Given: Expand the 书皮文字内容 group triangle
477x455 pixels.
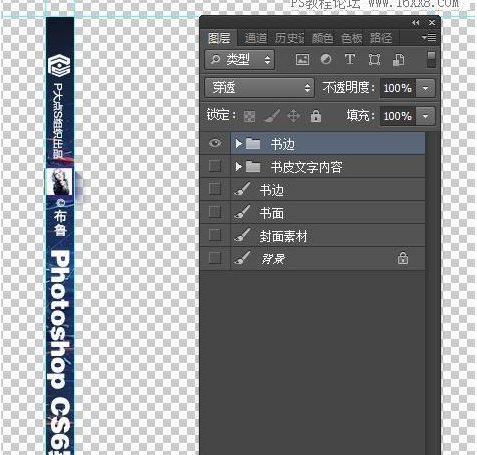Looking at the screenshot, I should pyautogui.click(x=238, y=167).
